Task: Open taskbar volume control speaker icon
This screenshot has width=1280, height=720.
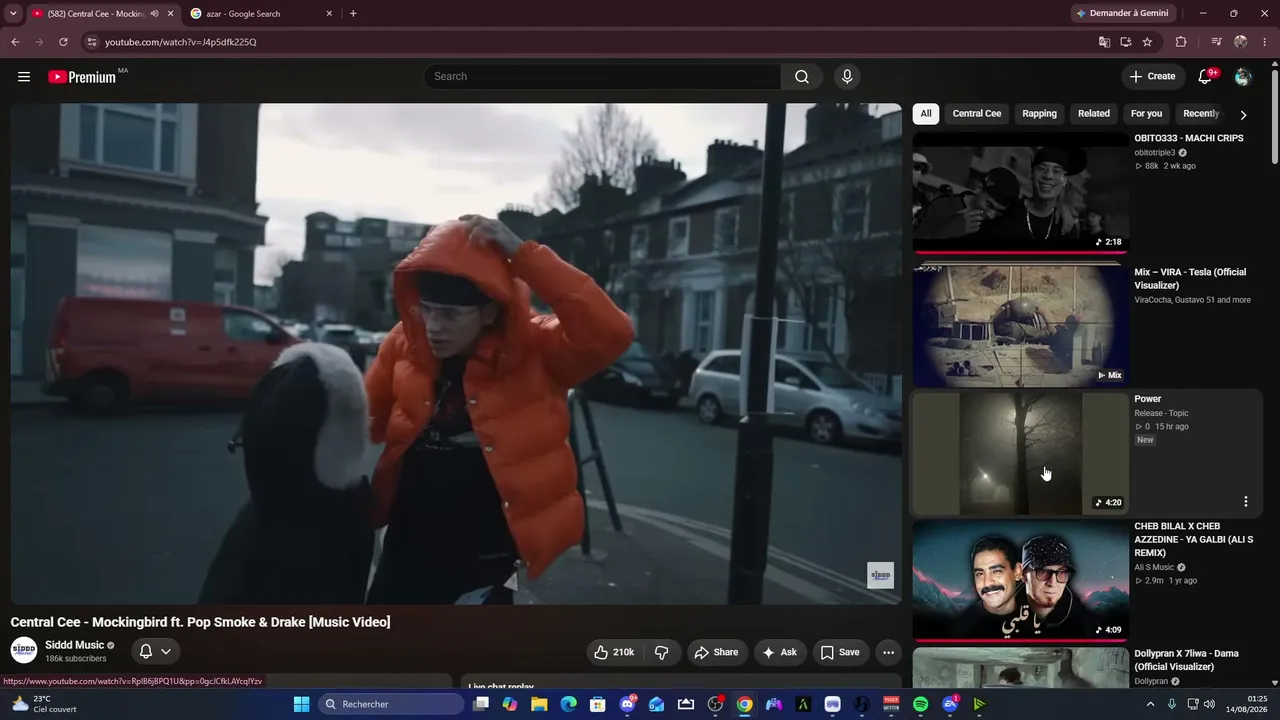Action: pyautogui.click(x=1209, y=704)
